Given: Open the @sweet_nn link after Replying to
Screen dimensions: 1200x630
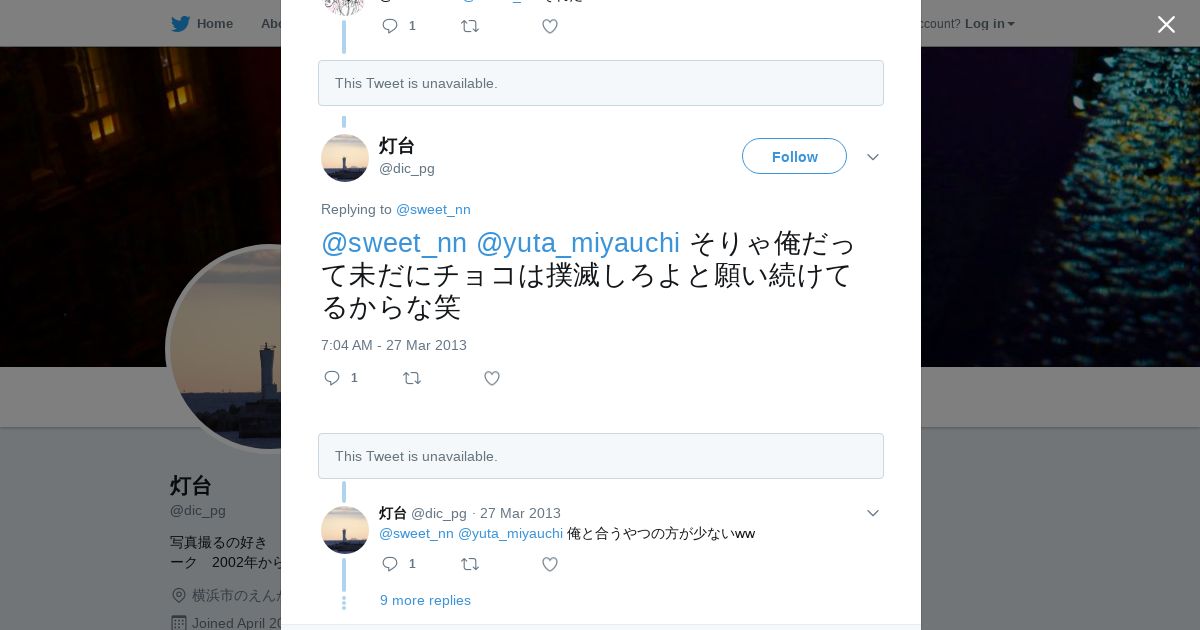Looking at the screenshot, I should 433,209.
